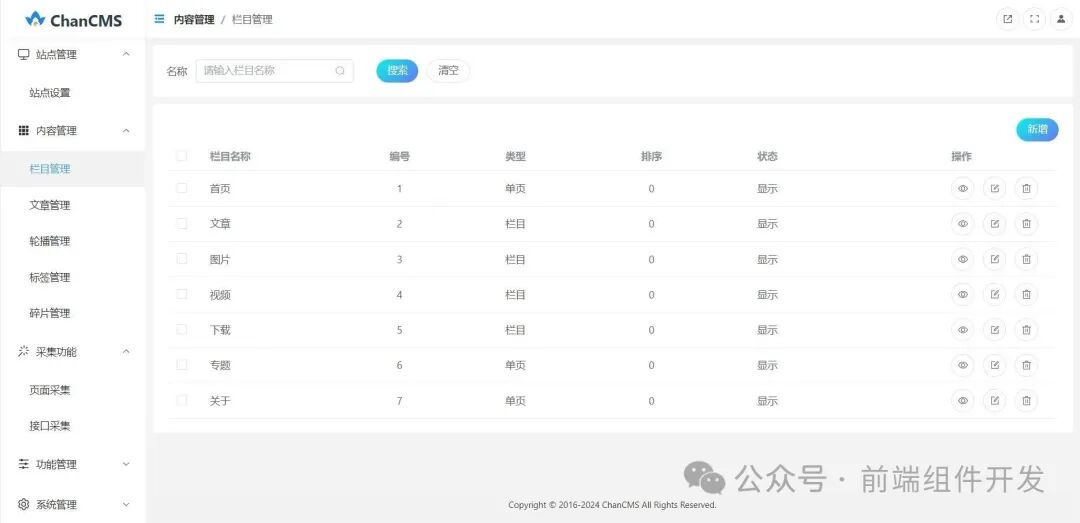Click delete icon for 首页 row

click(1026, 188)
